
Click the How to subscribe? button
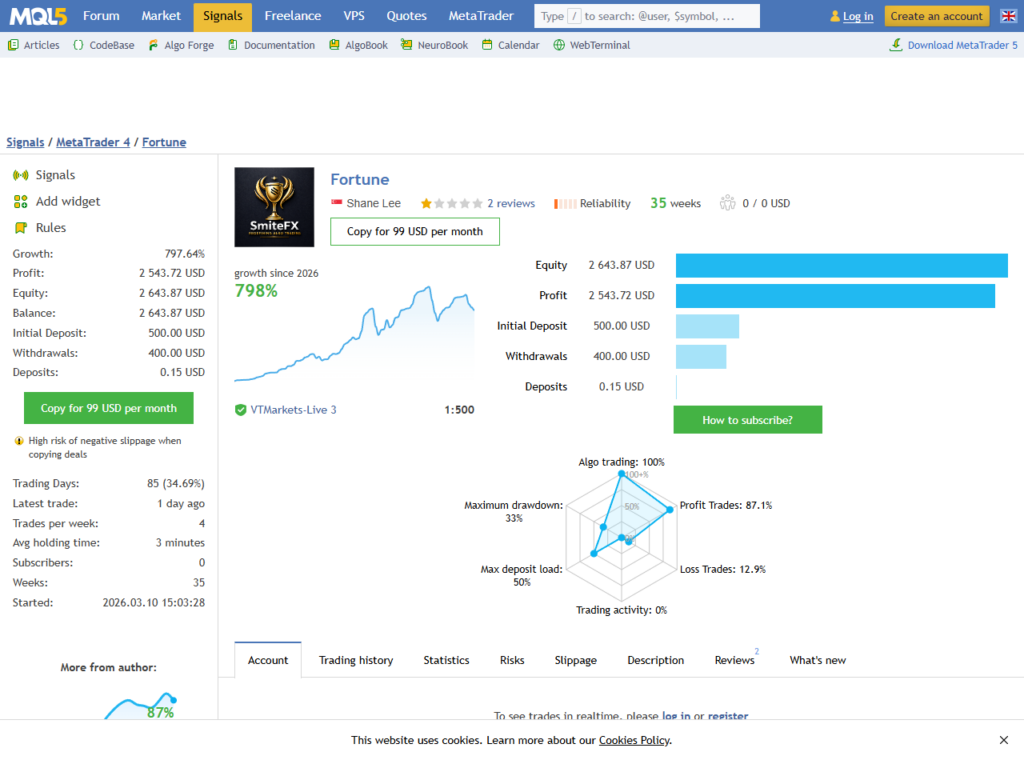[x=748, y=420]
